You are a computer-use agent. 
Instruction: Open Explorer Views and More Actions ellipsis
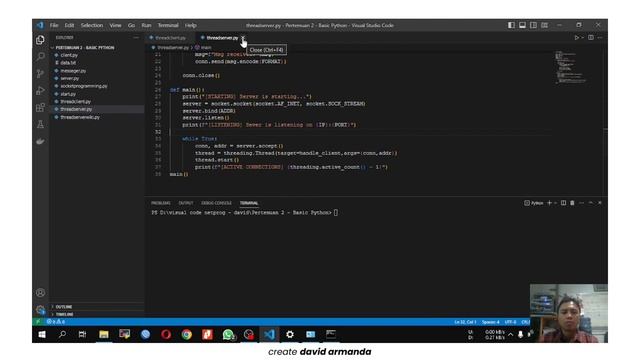(136, 38)
